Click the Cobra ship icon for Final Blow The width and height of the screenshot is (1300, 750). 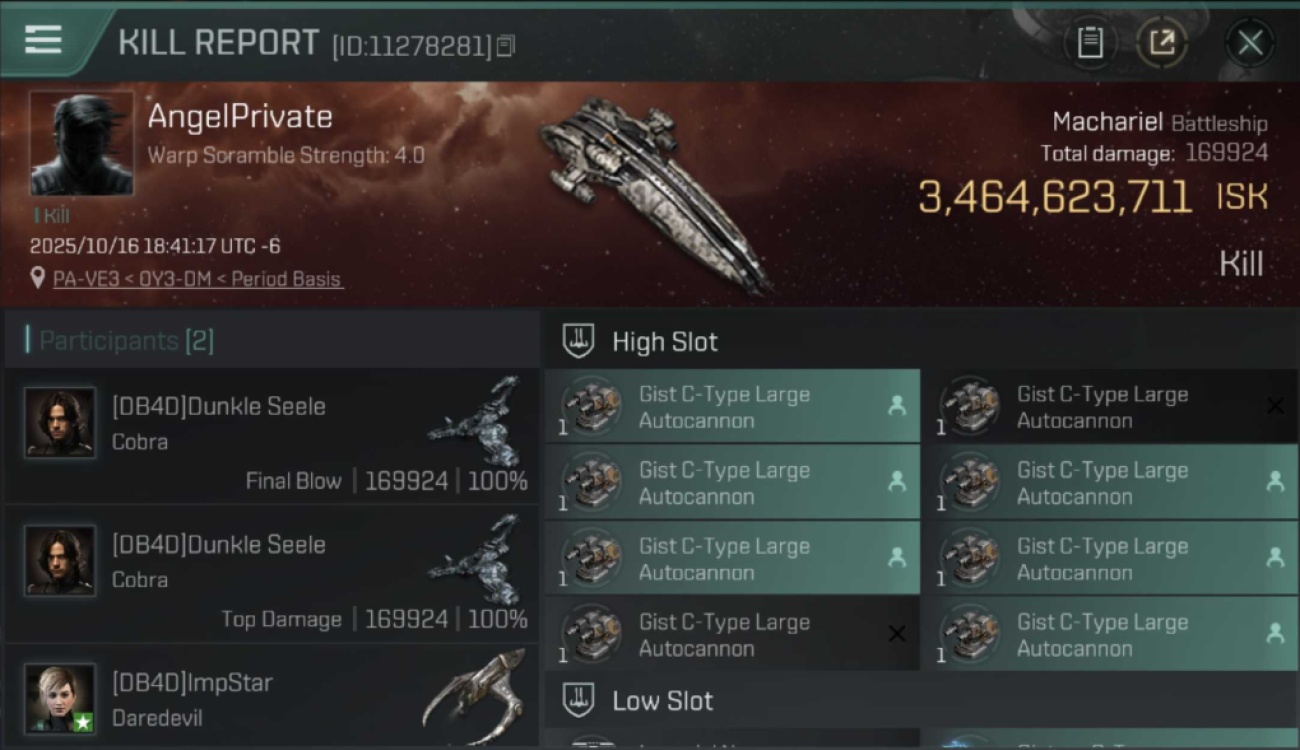pyautogui.click(x=477, y=422)
